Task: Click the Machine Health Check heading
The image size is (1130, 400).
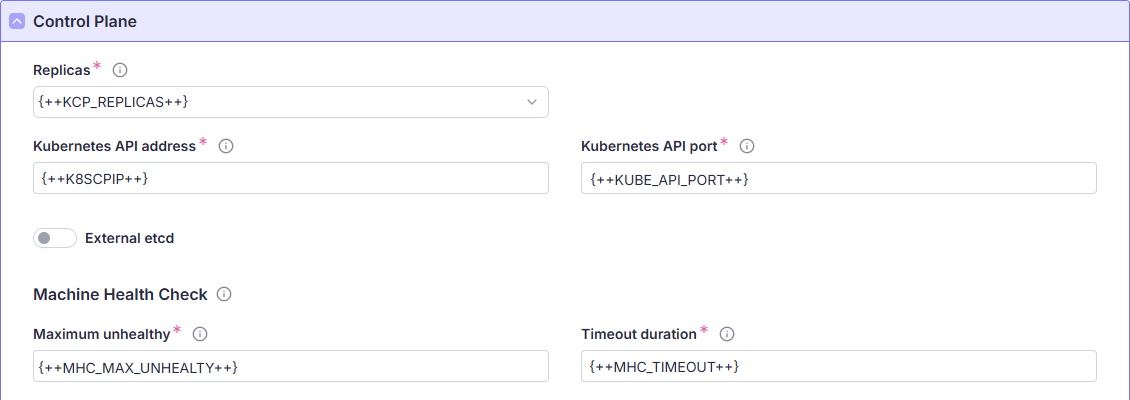Action: click(x=120, y=294)
